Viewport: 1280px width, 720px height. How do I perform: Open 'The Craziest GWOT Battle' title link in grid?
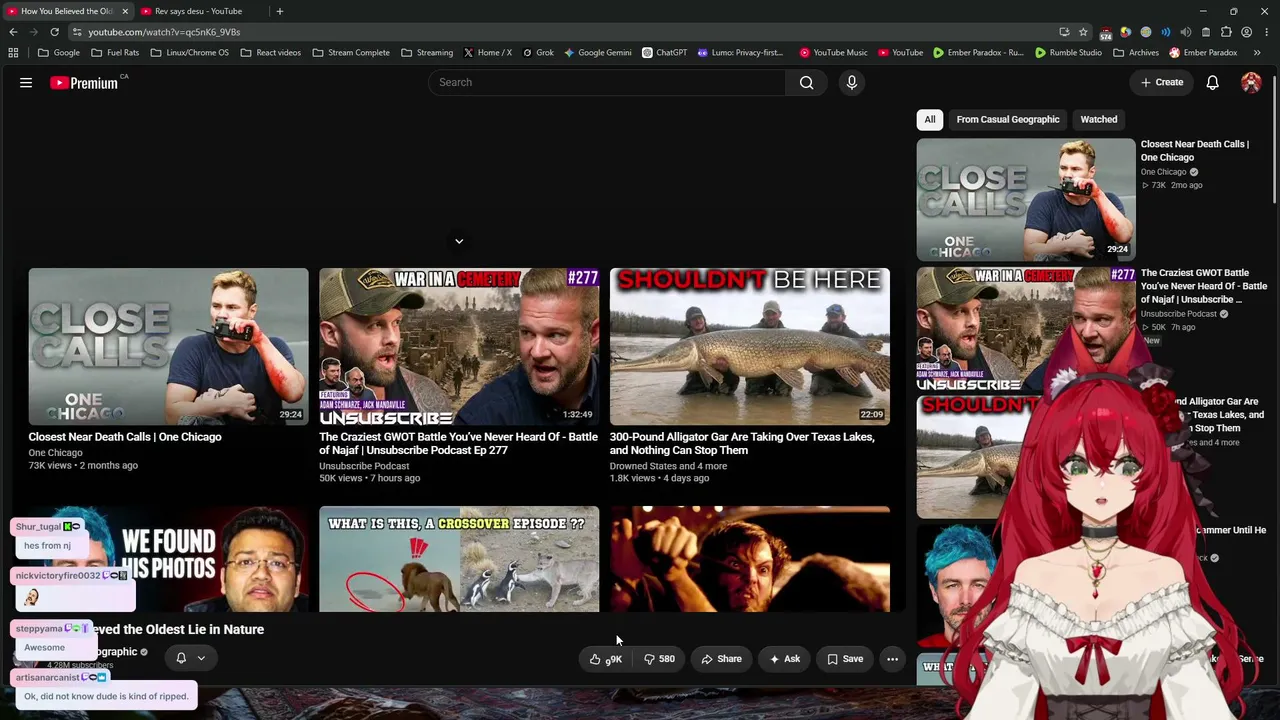tap(458, 444)
